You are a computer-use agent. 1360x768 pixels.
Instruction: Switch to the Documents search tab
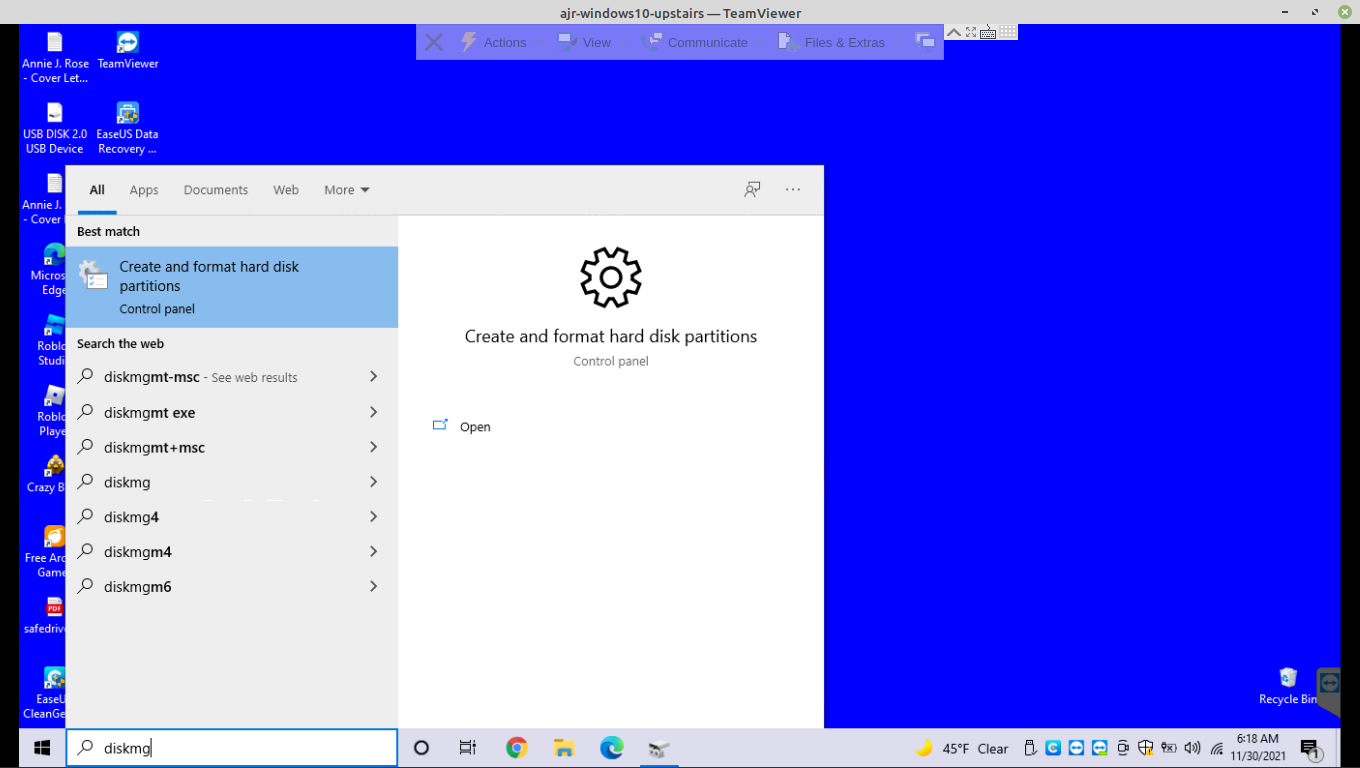(215, 190)
